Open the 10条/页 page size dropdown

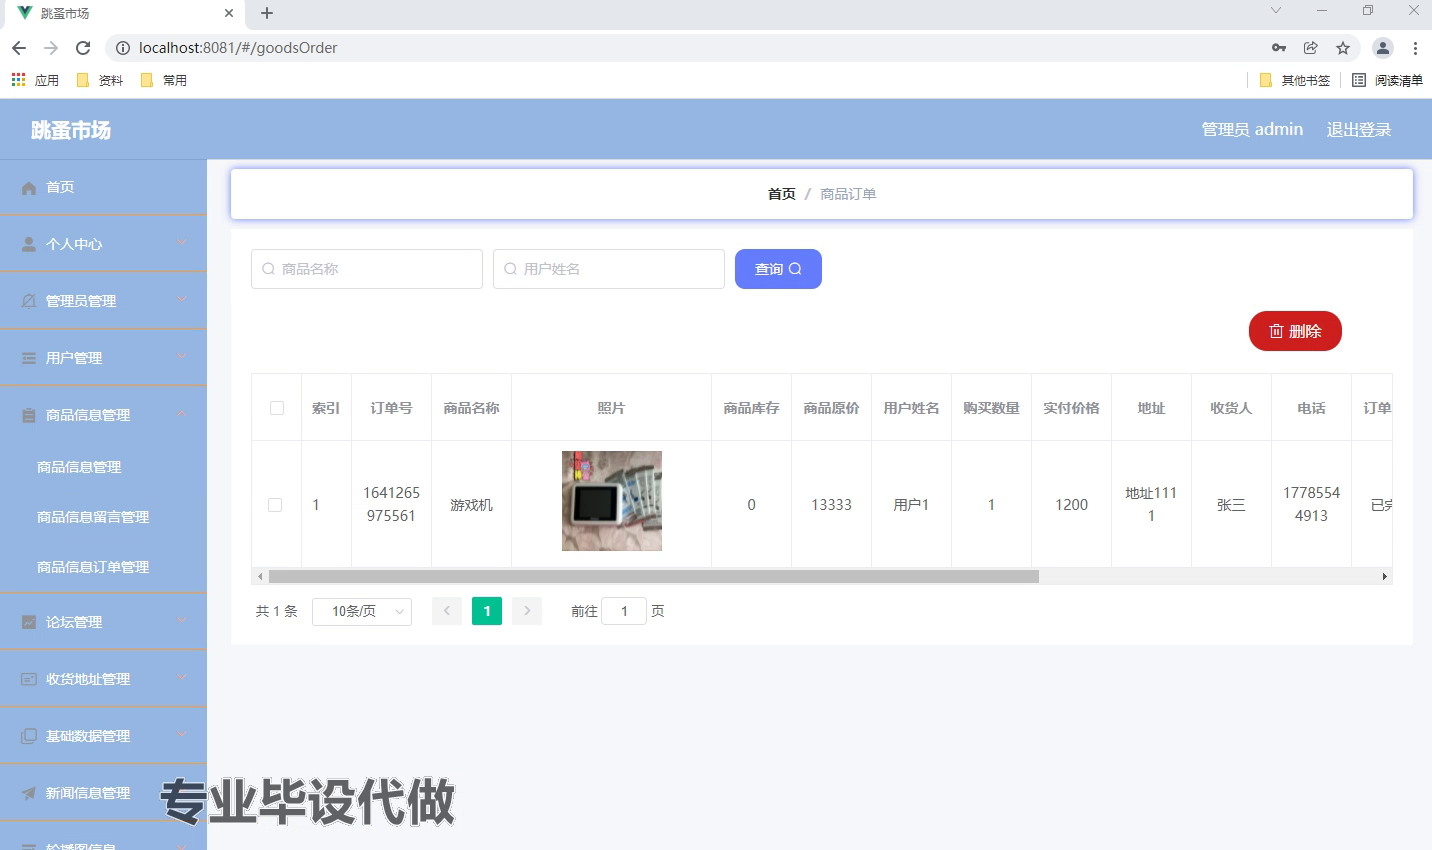(362, 611)
